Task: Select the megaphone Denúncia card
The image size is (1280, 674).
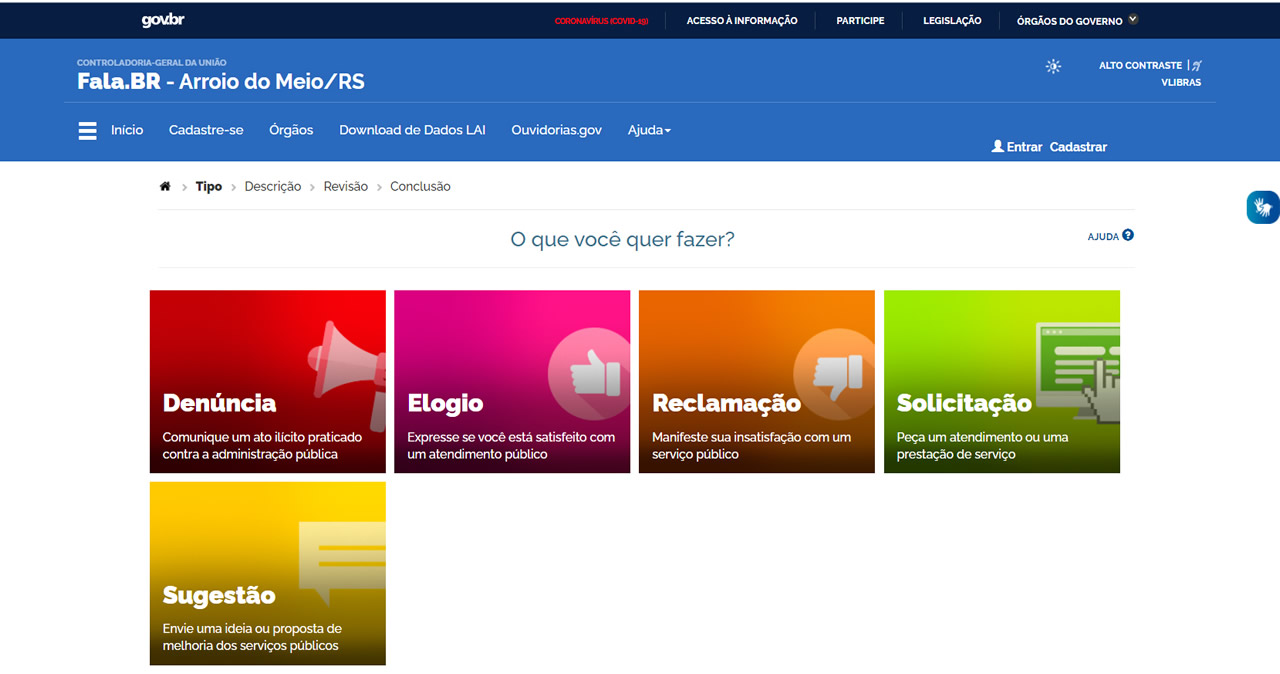Action: (267, 381)
